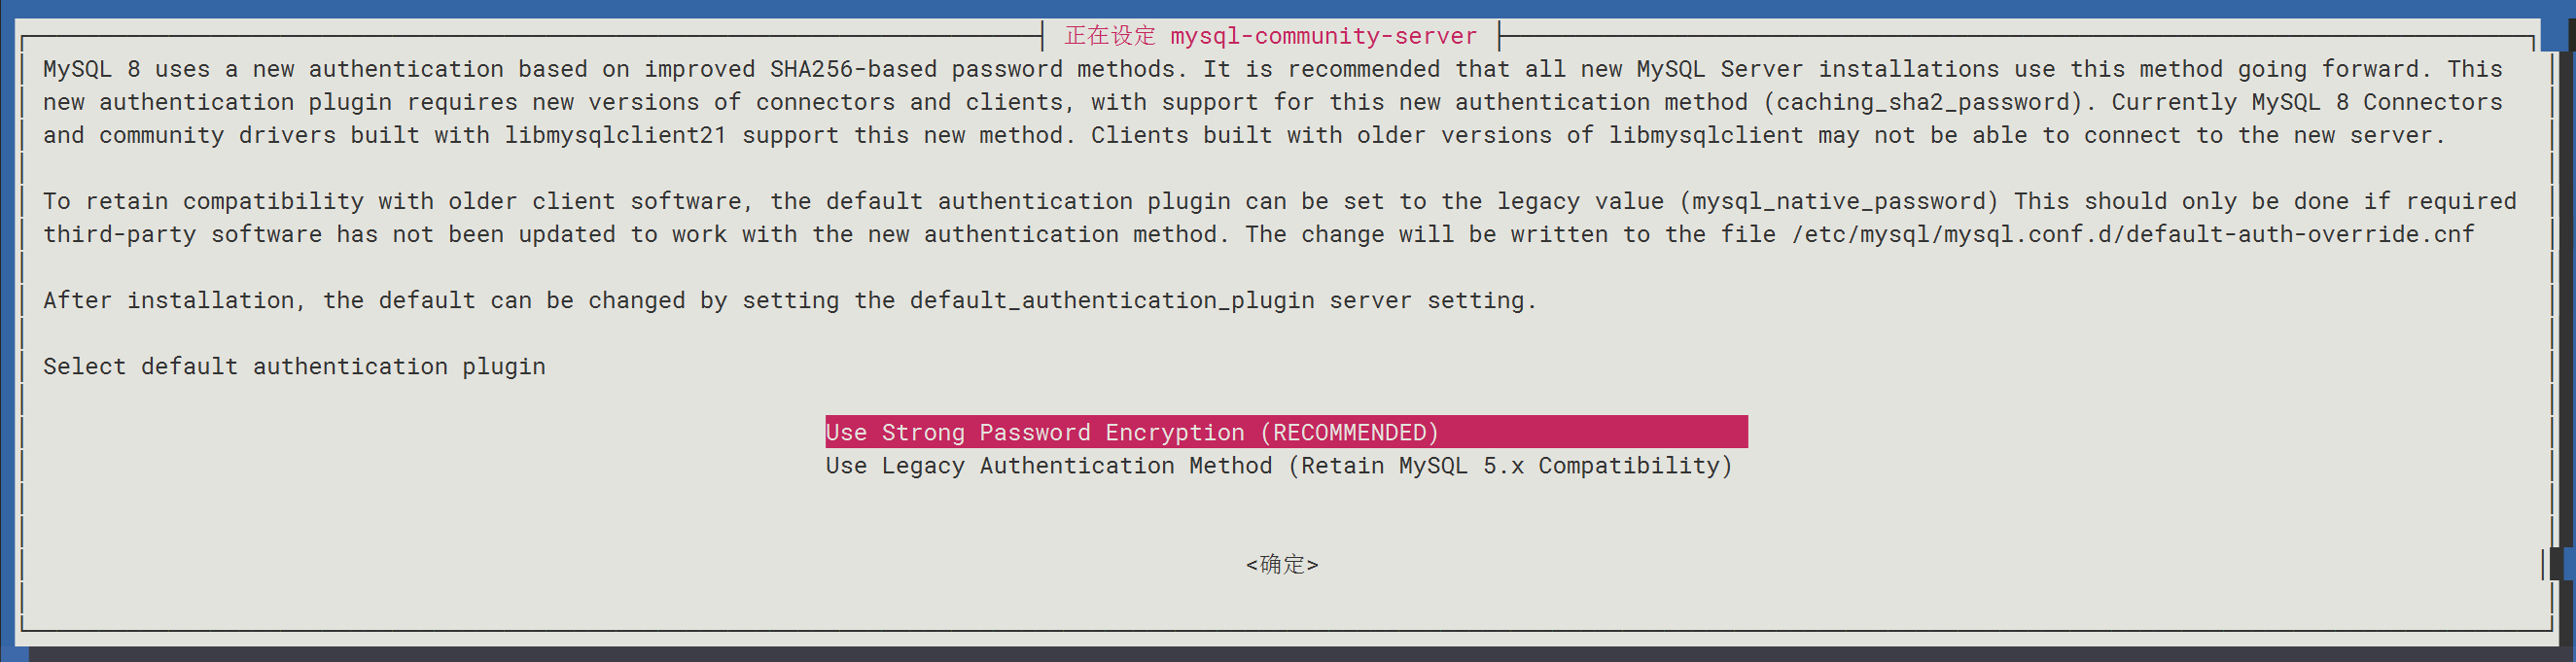Click the default_authentication_plugin setting name
Viewport: 2576px width, 662px height.
pyautogui.click(x=1111, y=300)
